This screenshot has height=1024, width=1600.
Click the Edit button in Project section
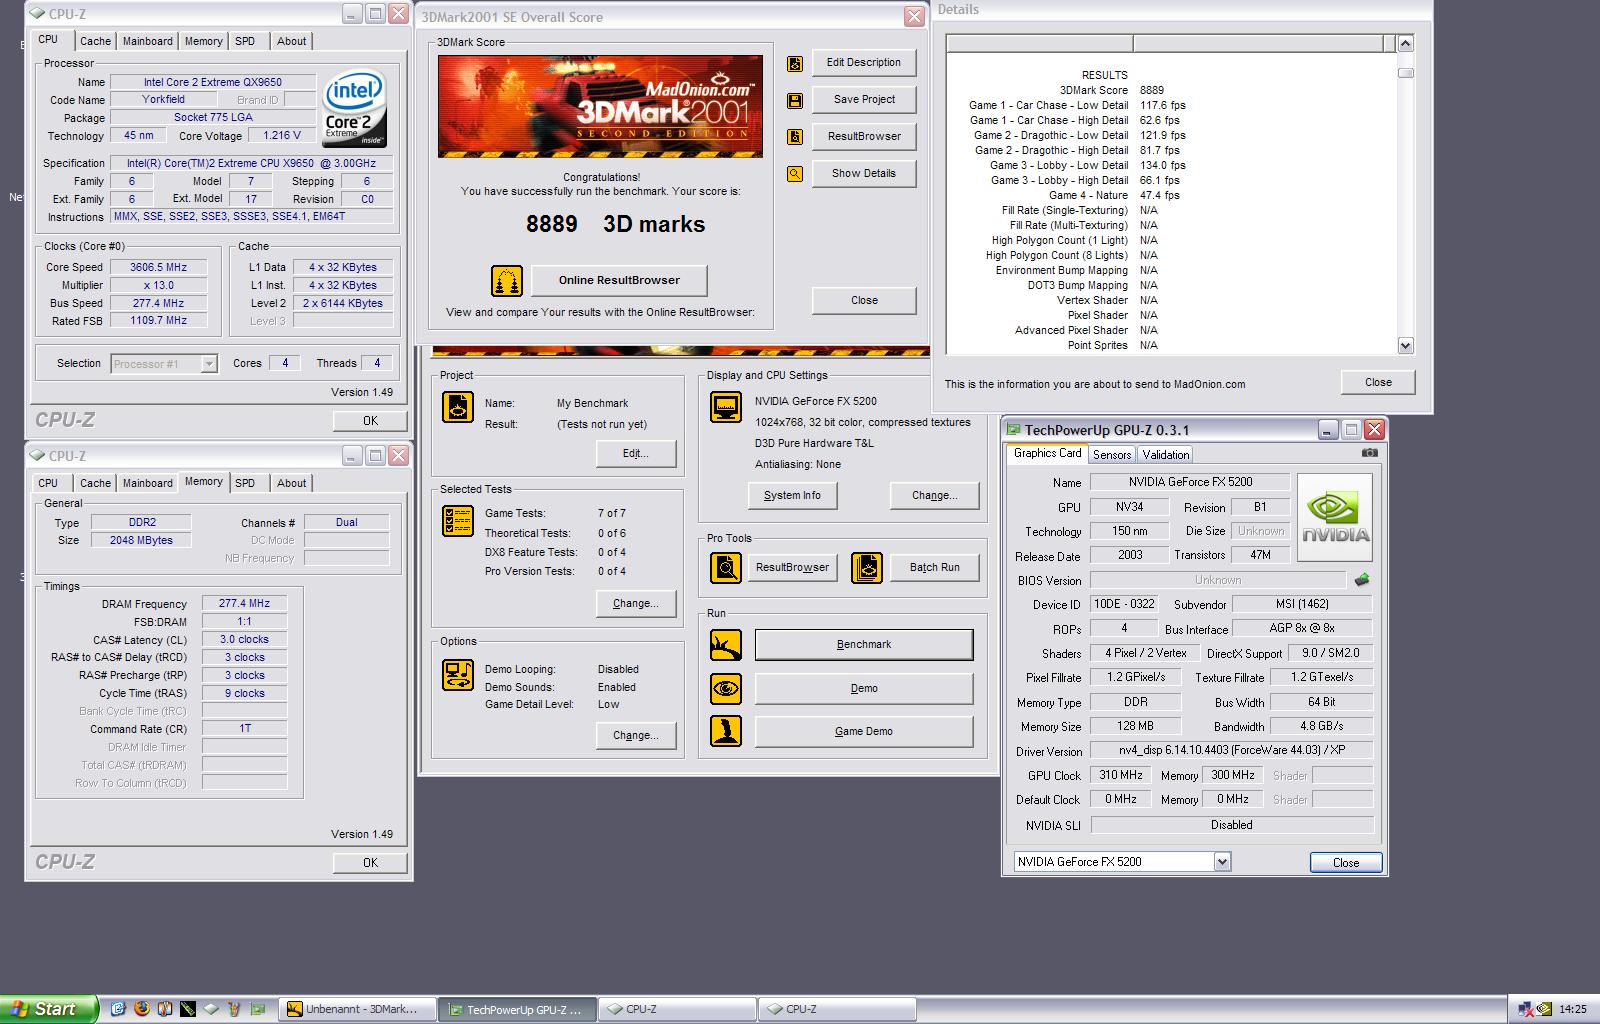(x=636, y=454)
